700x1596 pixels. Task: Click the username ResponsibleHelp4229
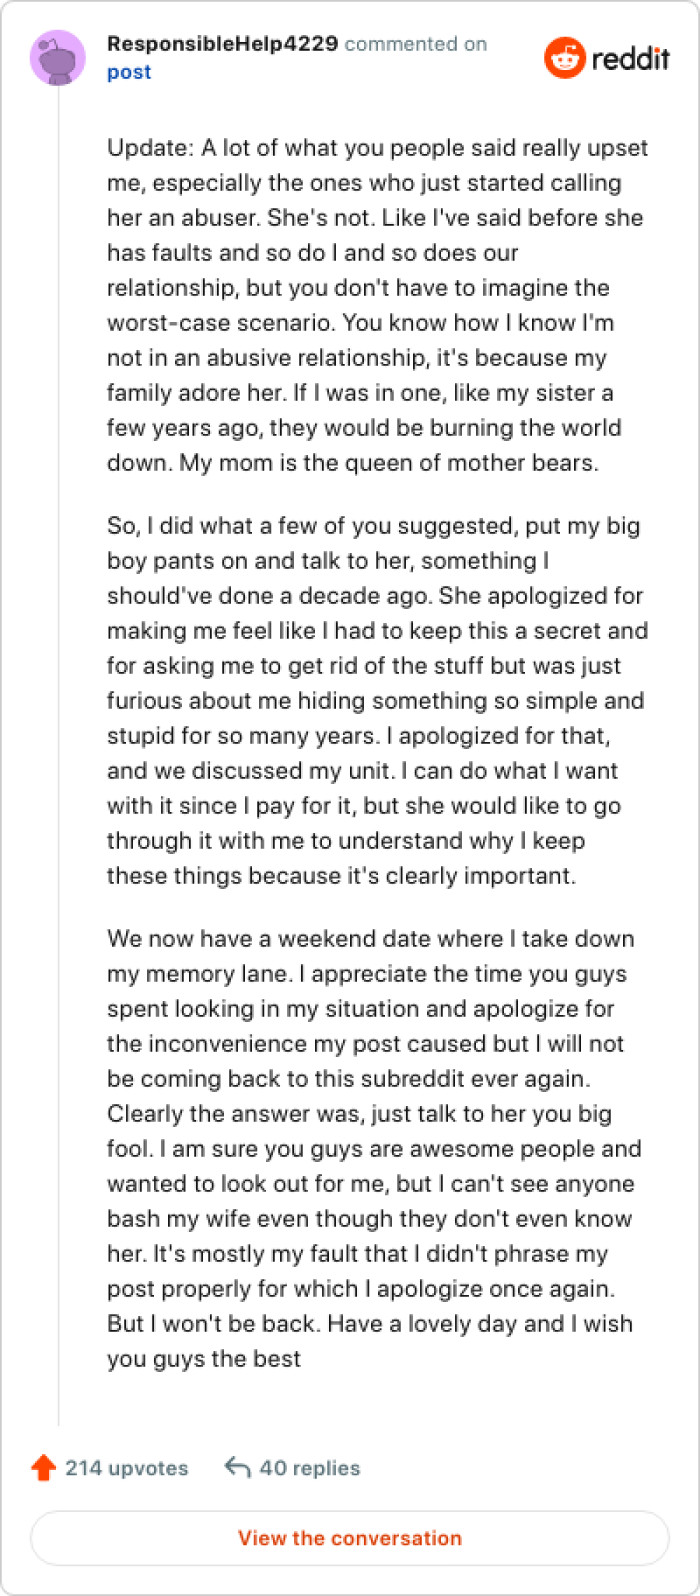coord(222,44)
